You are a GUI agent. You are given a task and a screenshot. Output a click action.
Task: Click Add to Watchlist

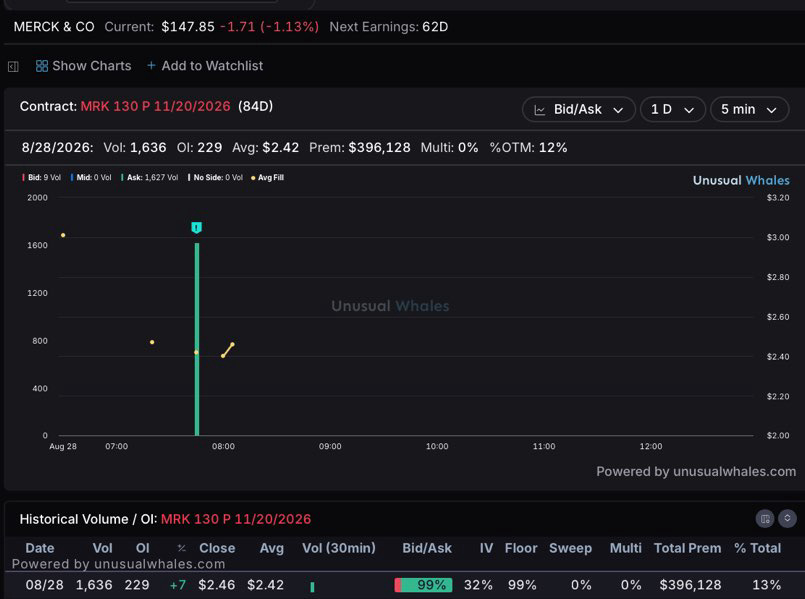pos(205,66)
